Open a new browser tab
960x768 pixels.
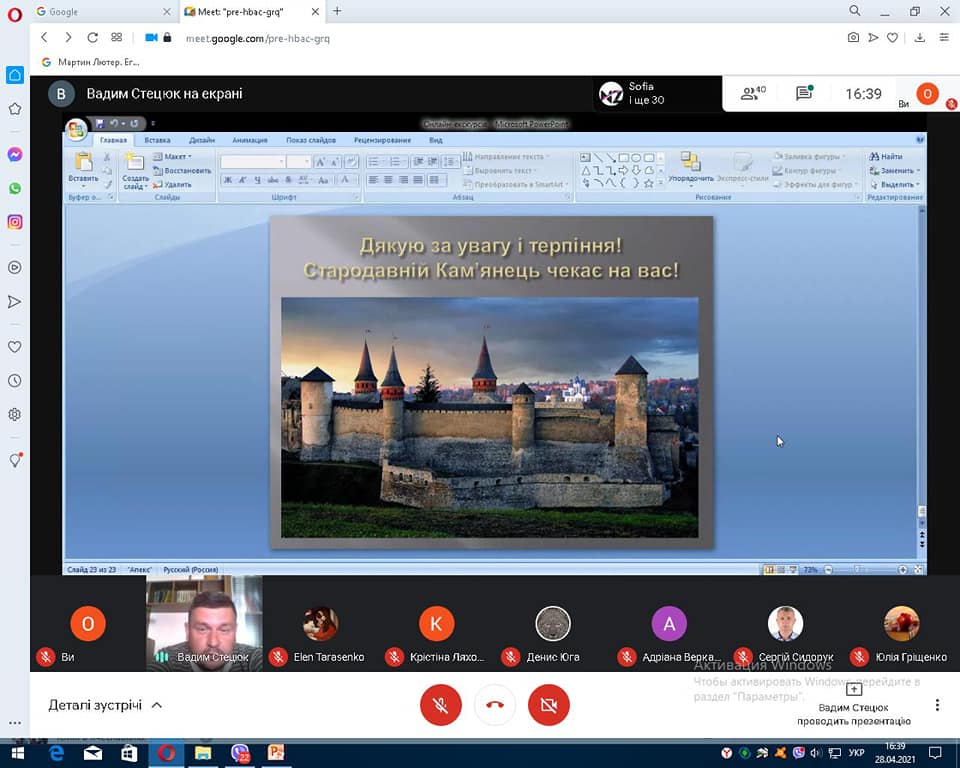(337, 11)
